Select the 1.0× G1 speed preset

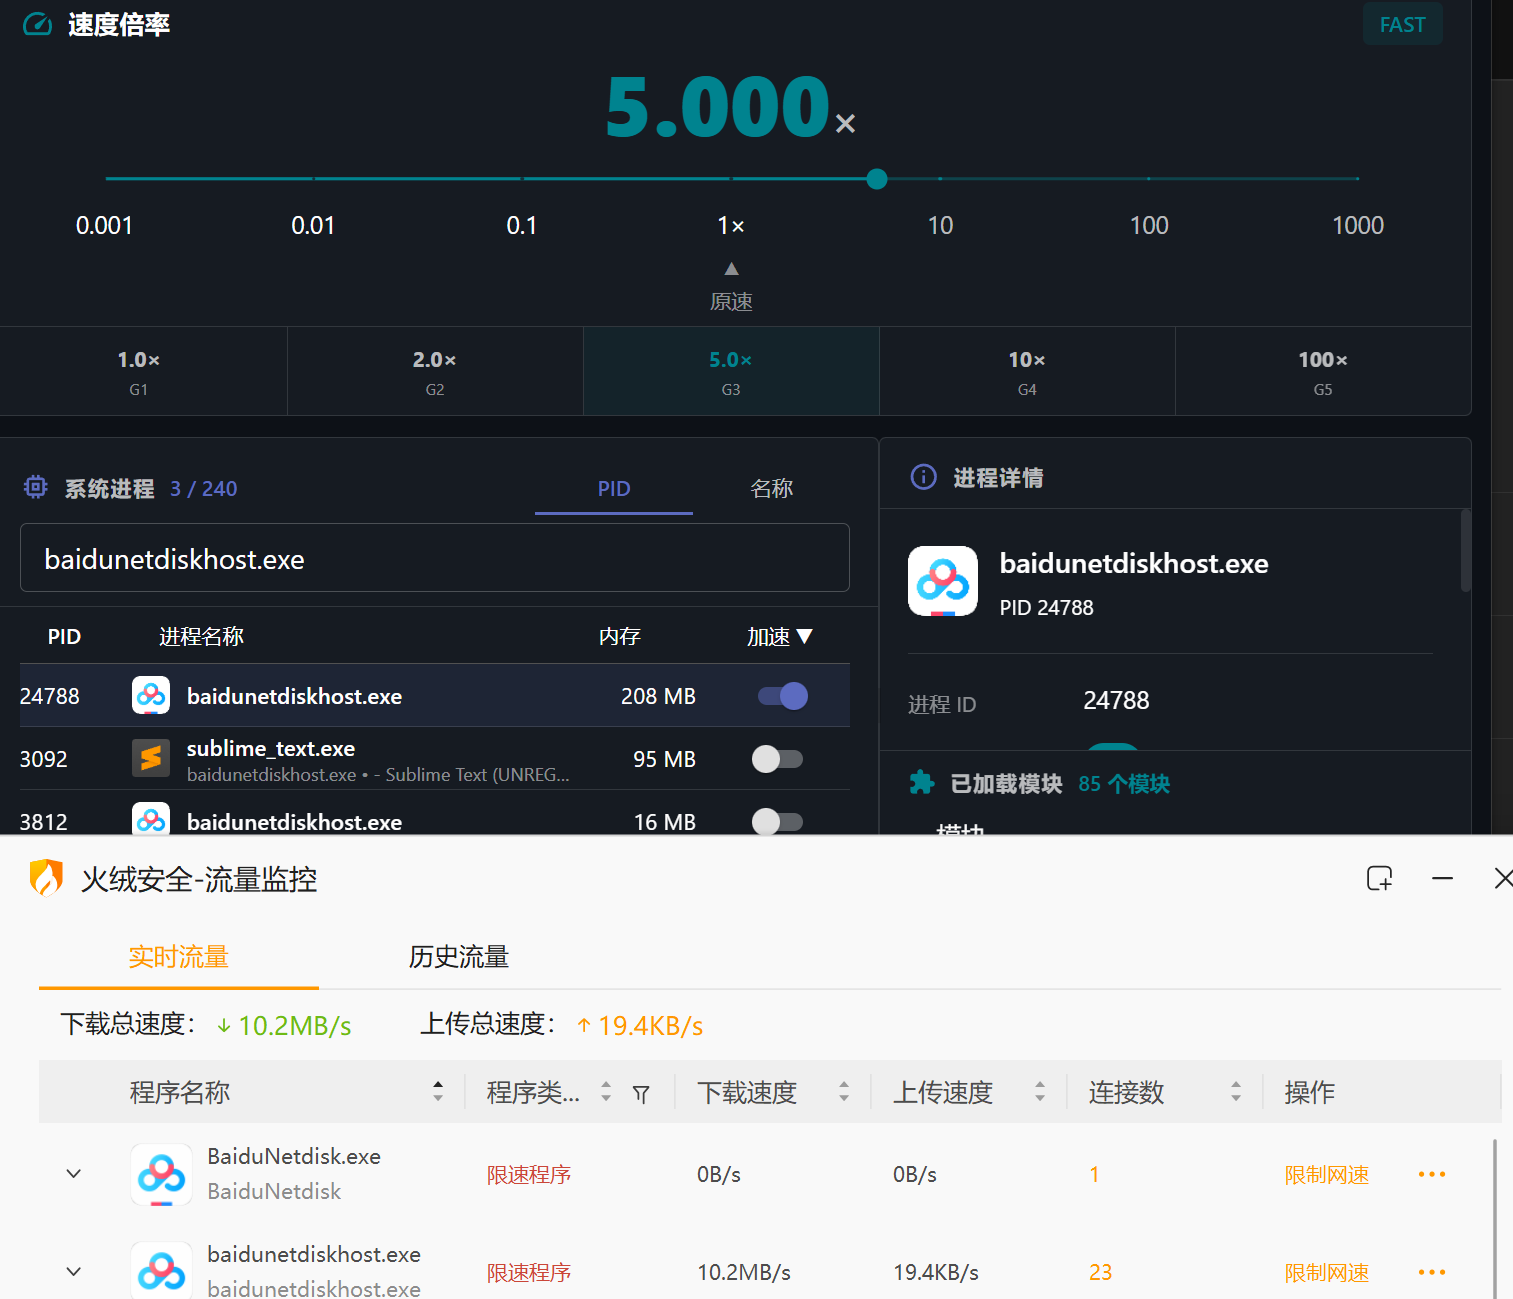click(x=139, y=371)
